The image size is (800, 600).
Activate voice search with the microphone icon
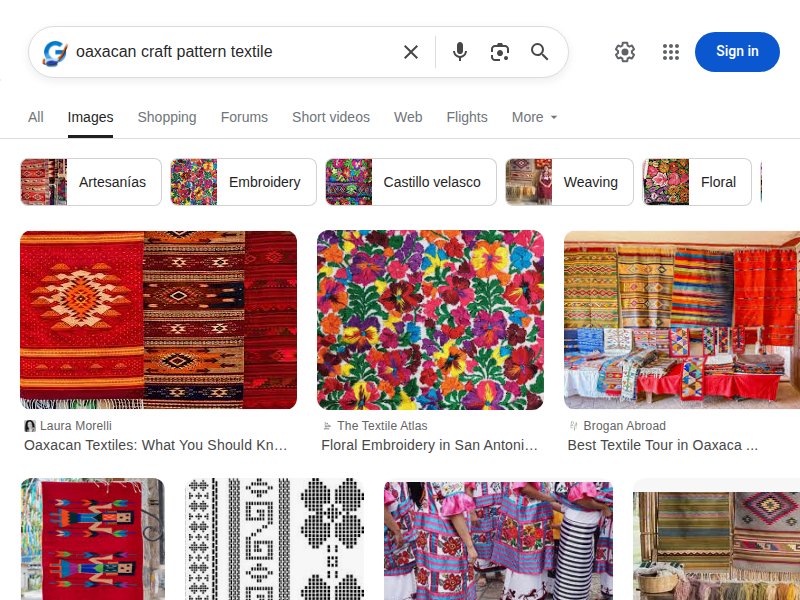click(x=460, y=51)
